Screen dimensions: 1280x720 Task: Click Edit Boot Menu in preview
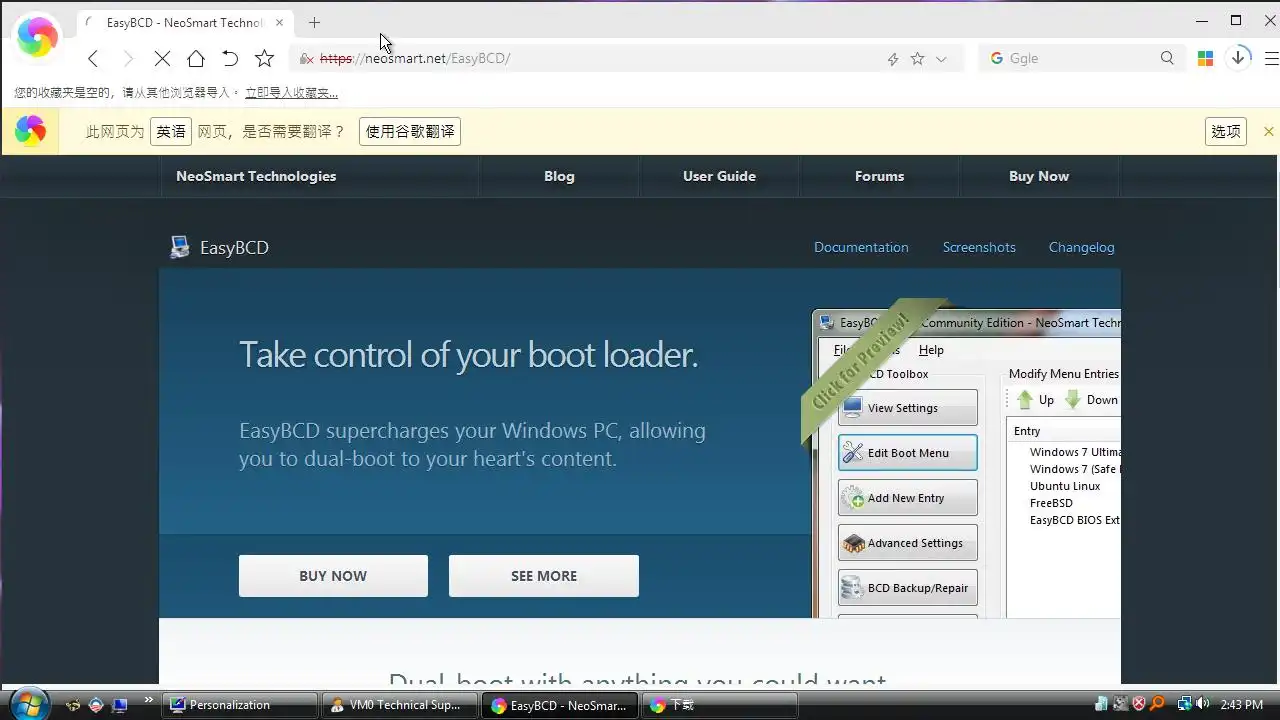[907, 453]
